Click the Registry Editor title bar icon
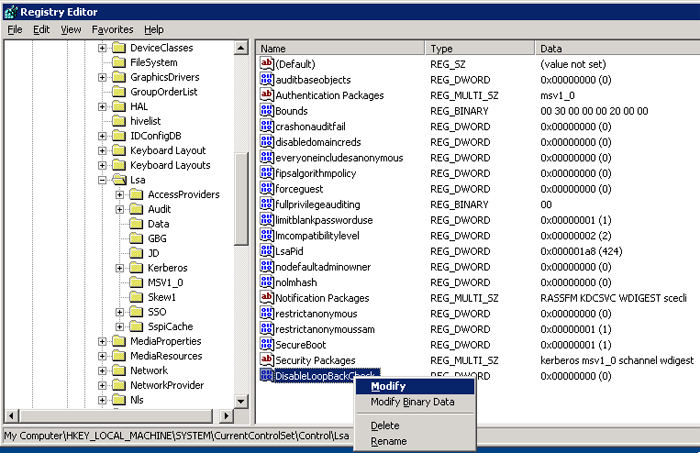Screen dimensions: 700x453 click(x=11, y=12)
